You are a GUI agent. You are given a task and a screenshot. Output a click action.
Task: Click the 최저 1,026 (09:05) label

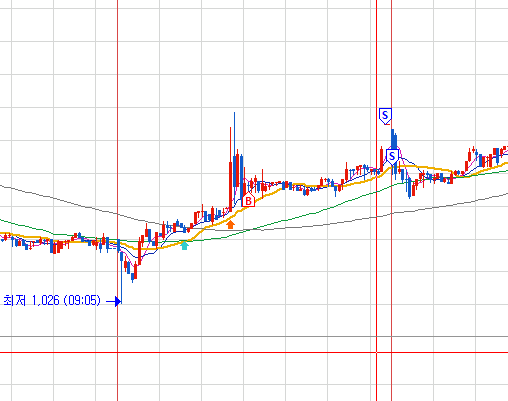(52, 301)
